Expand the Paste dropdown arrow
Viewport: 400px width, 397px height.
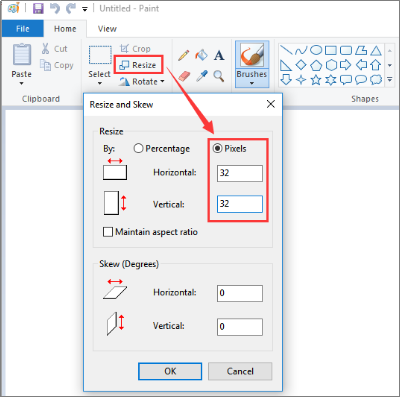pyautogui.click(x=21, y=83)
